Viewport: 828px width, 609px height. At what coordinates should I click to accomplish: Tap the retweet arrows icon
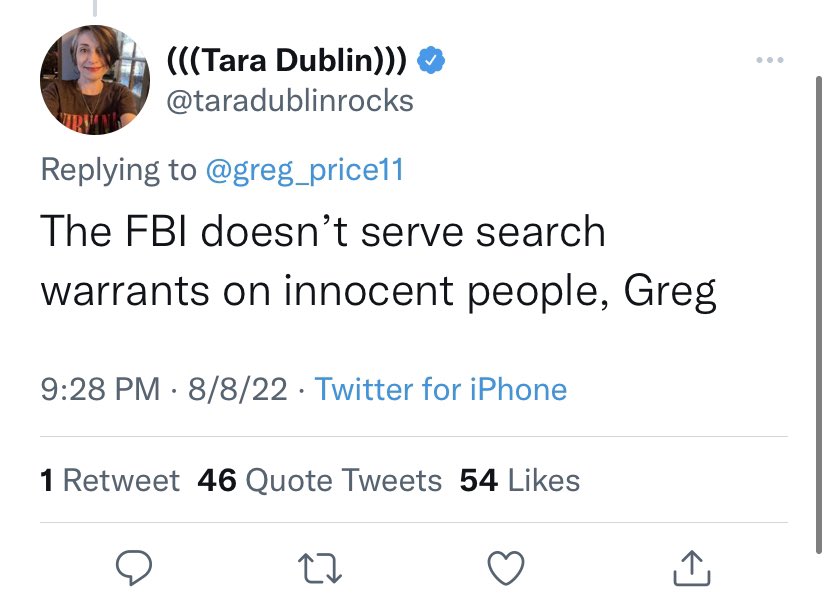pyautogui.click(x=318, y=568)
